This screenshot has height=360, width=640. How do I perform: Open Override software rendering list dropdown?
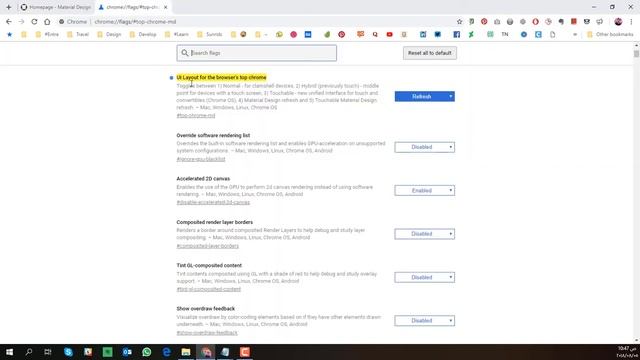(424, 147)
